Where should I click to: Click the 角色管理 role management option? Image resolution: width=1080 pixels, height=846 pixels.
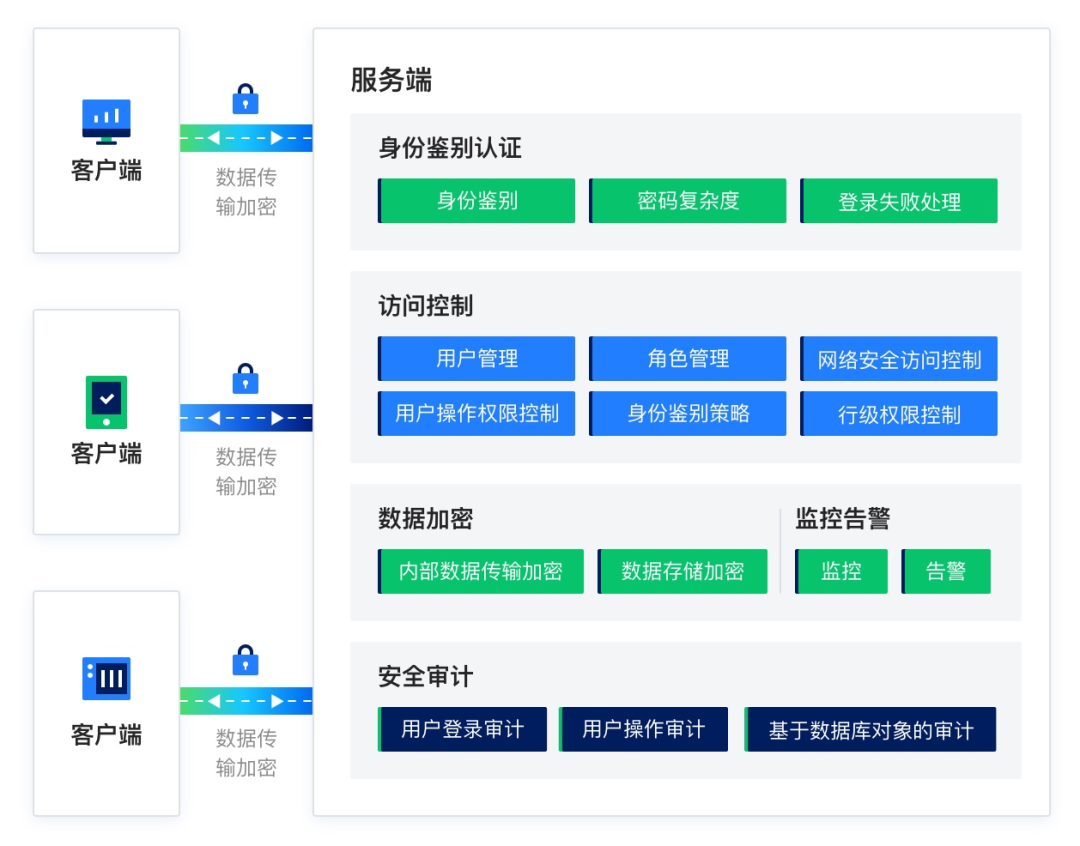(x=688, y=358)
